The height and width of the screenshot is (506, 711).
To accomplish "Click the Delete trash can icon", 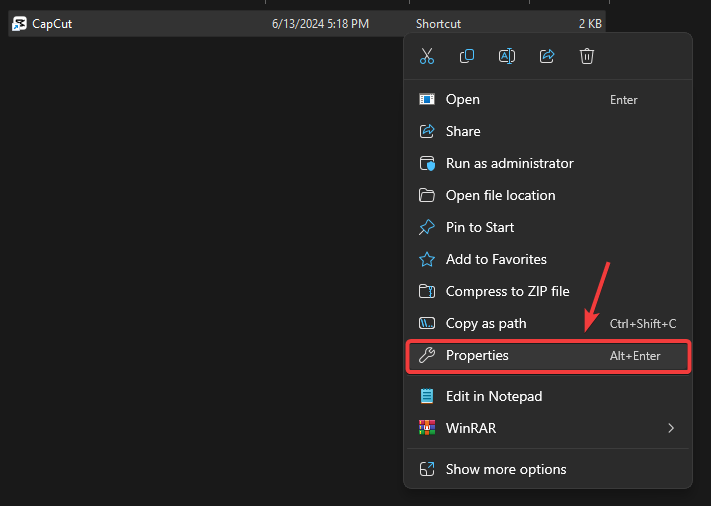I will [587, 56].
